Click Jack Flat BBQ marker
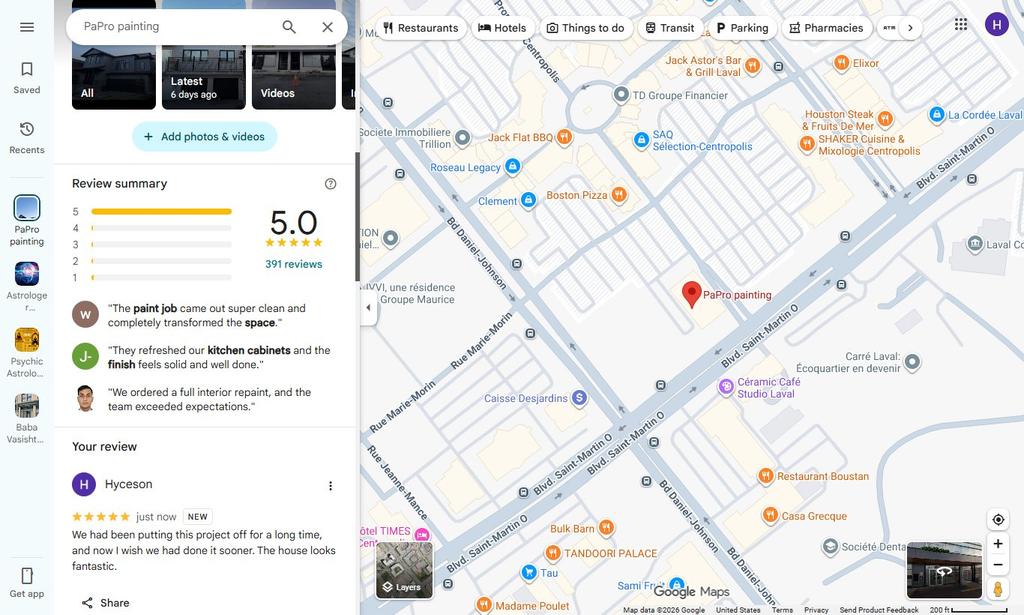The height and width of the screenshot is (615, 1024). click(x=564, y=137)
